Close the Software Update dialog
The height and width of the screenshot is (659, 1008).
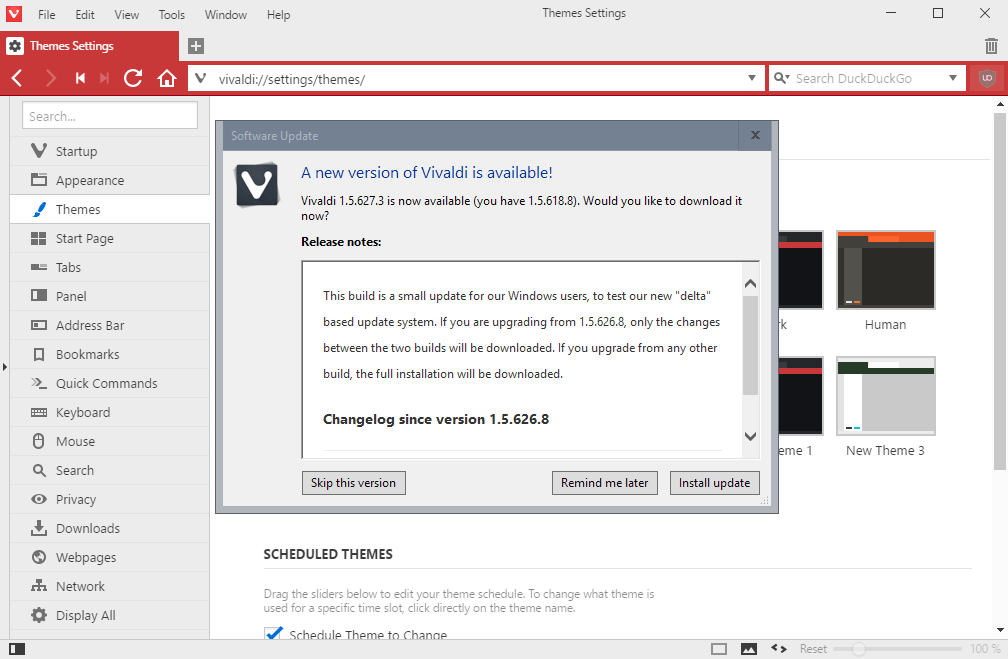pos(755,135)
